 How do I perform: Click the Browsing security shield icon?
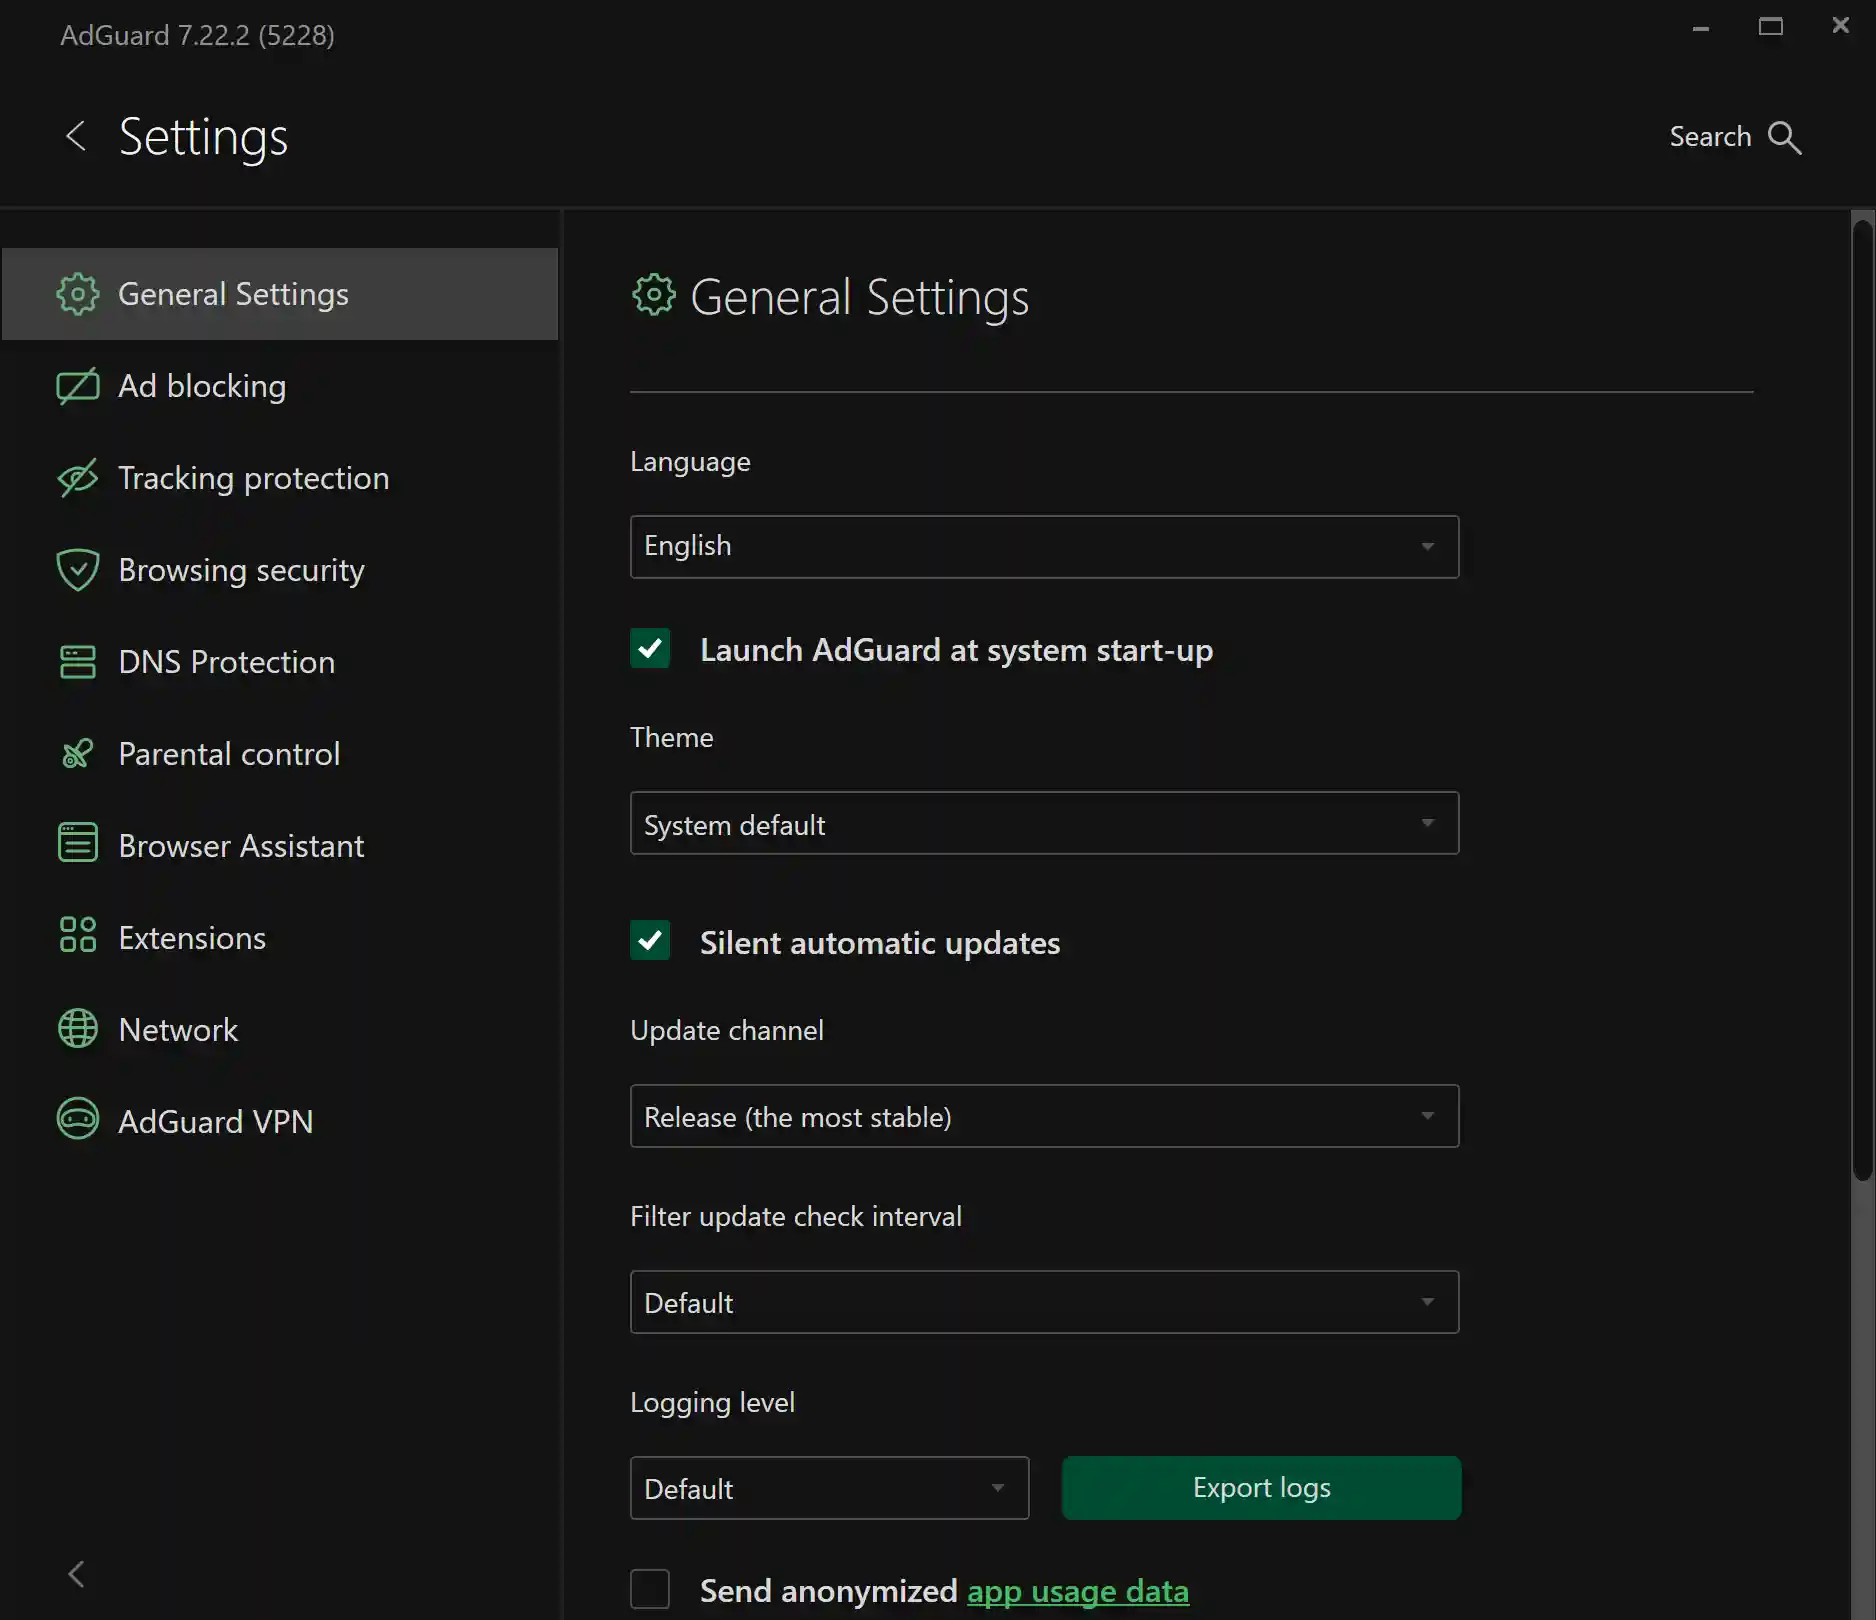click(x=77, y=570)
